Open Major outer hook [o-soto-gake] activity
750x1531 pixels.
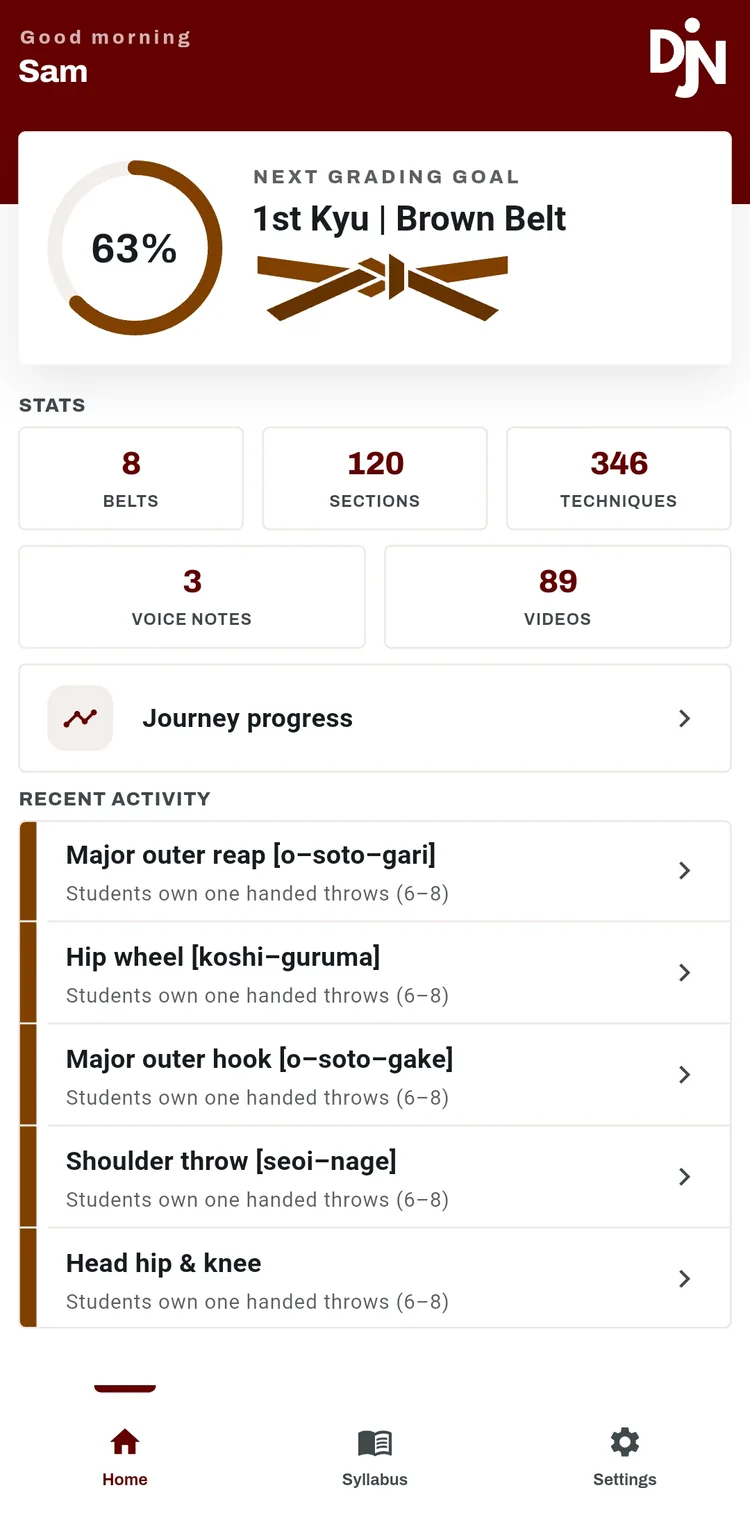(x=375, y=1075)
